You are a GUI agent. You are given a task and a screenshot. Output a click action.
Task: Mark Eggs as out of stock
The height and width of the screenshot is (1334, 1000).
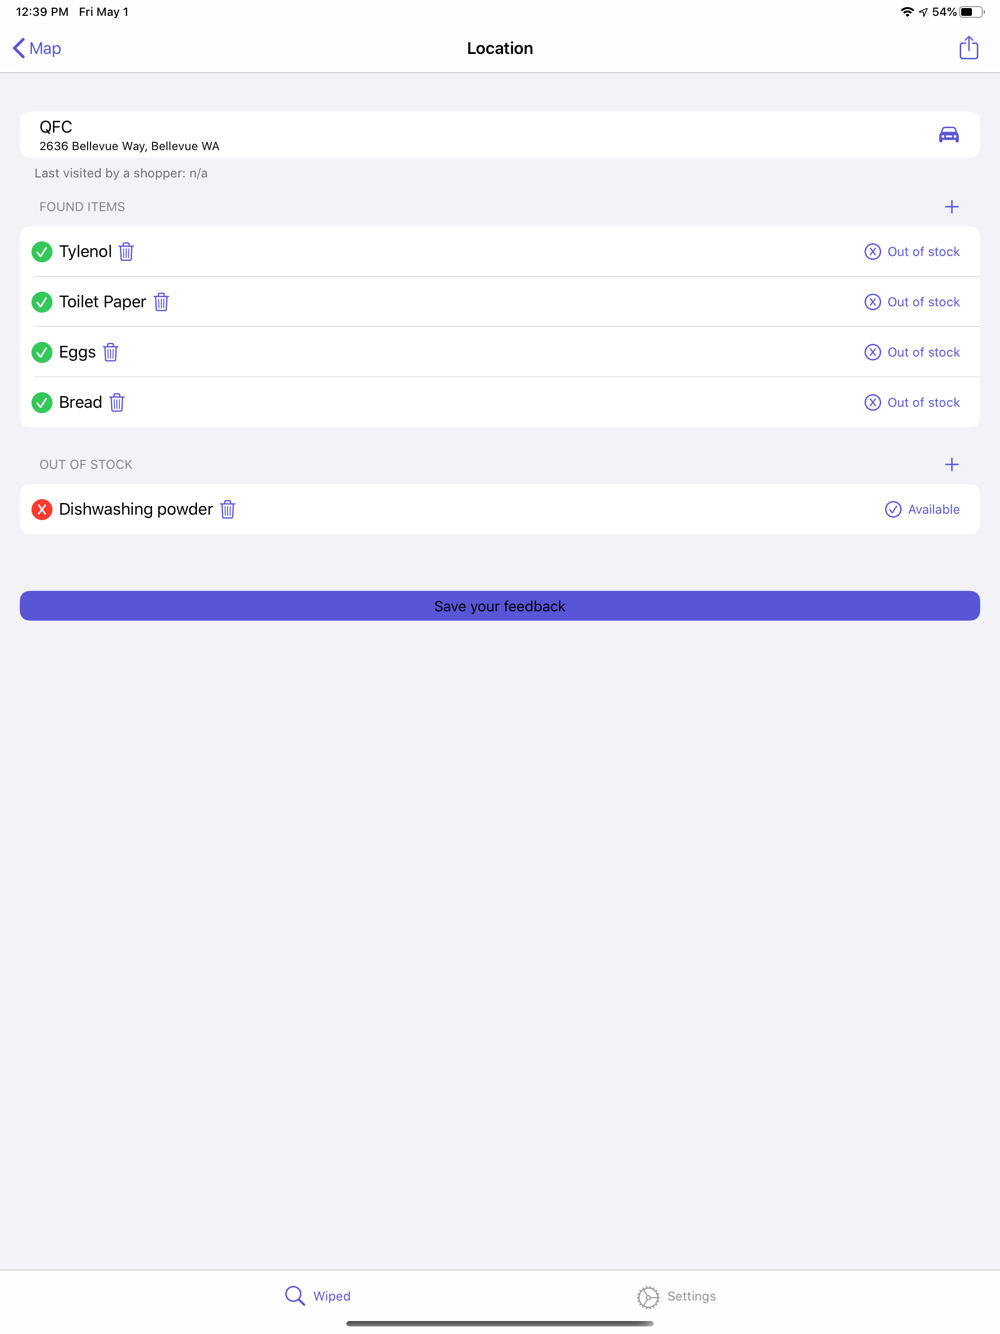(912, 352)
